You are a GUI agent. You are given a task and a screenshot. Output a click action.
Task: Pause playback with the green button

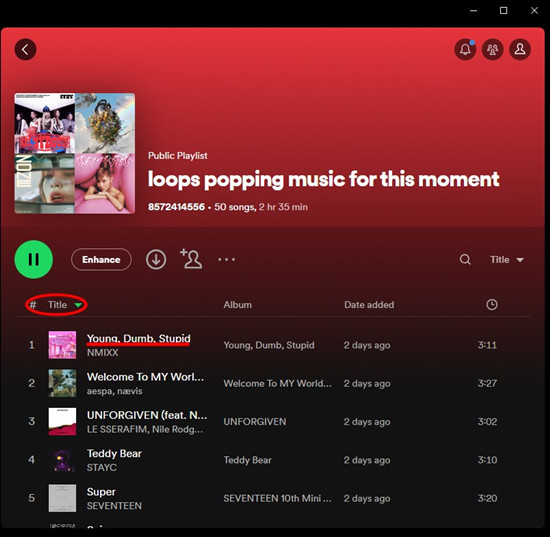point(34,260)
